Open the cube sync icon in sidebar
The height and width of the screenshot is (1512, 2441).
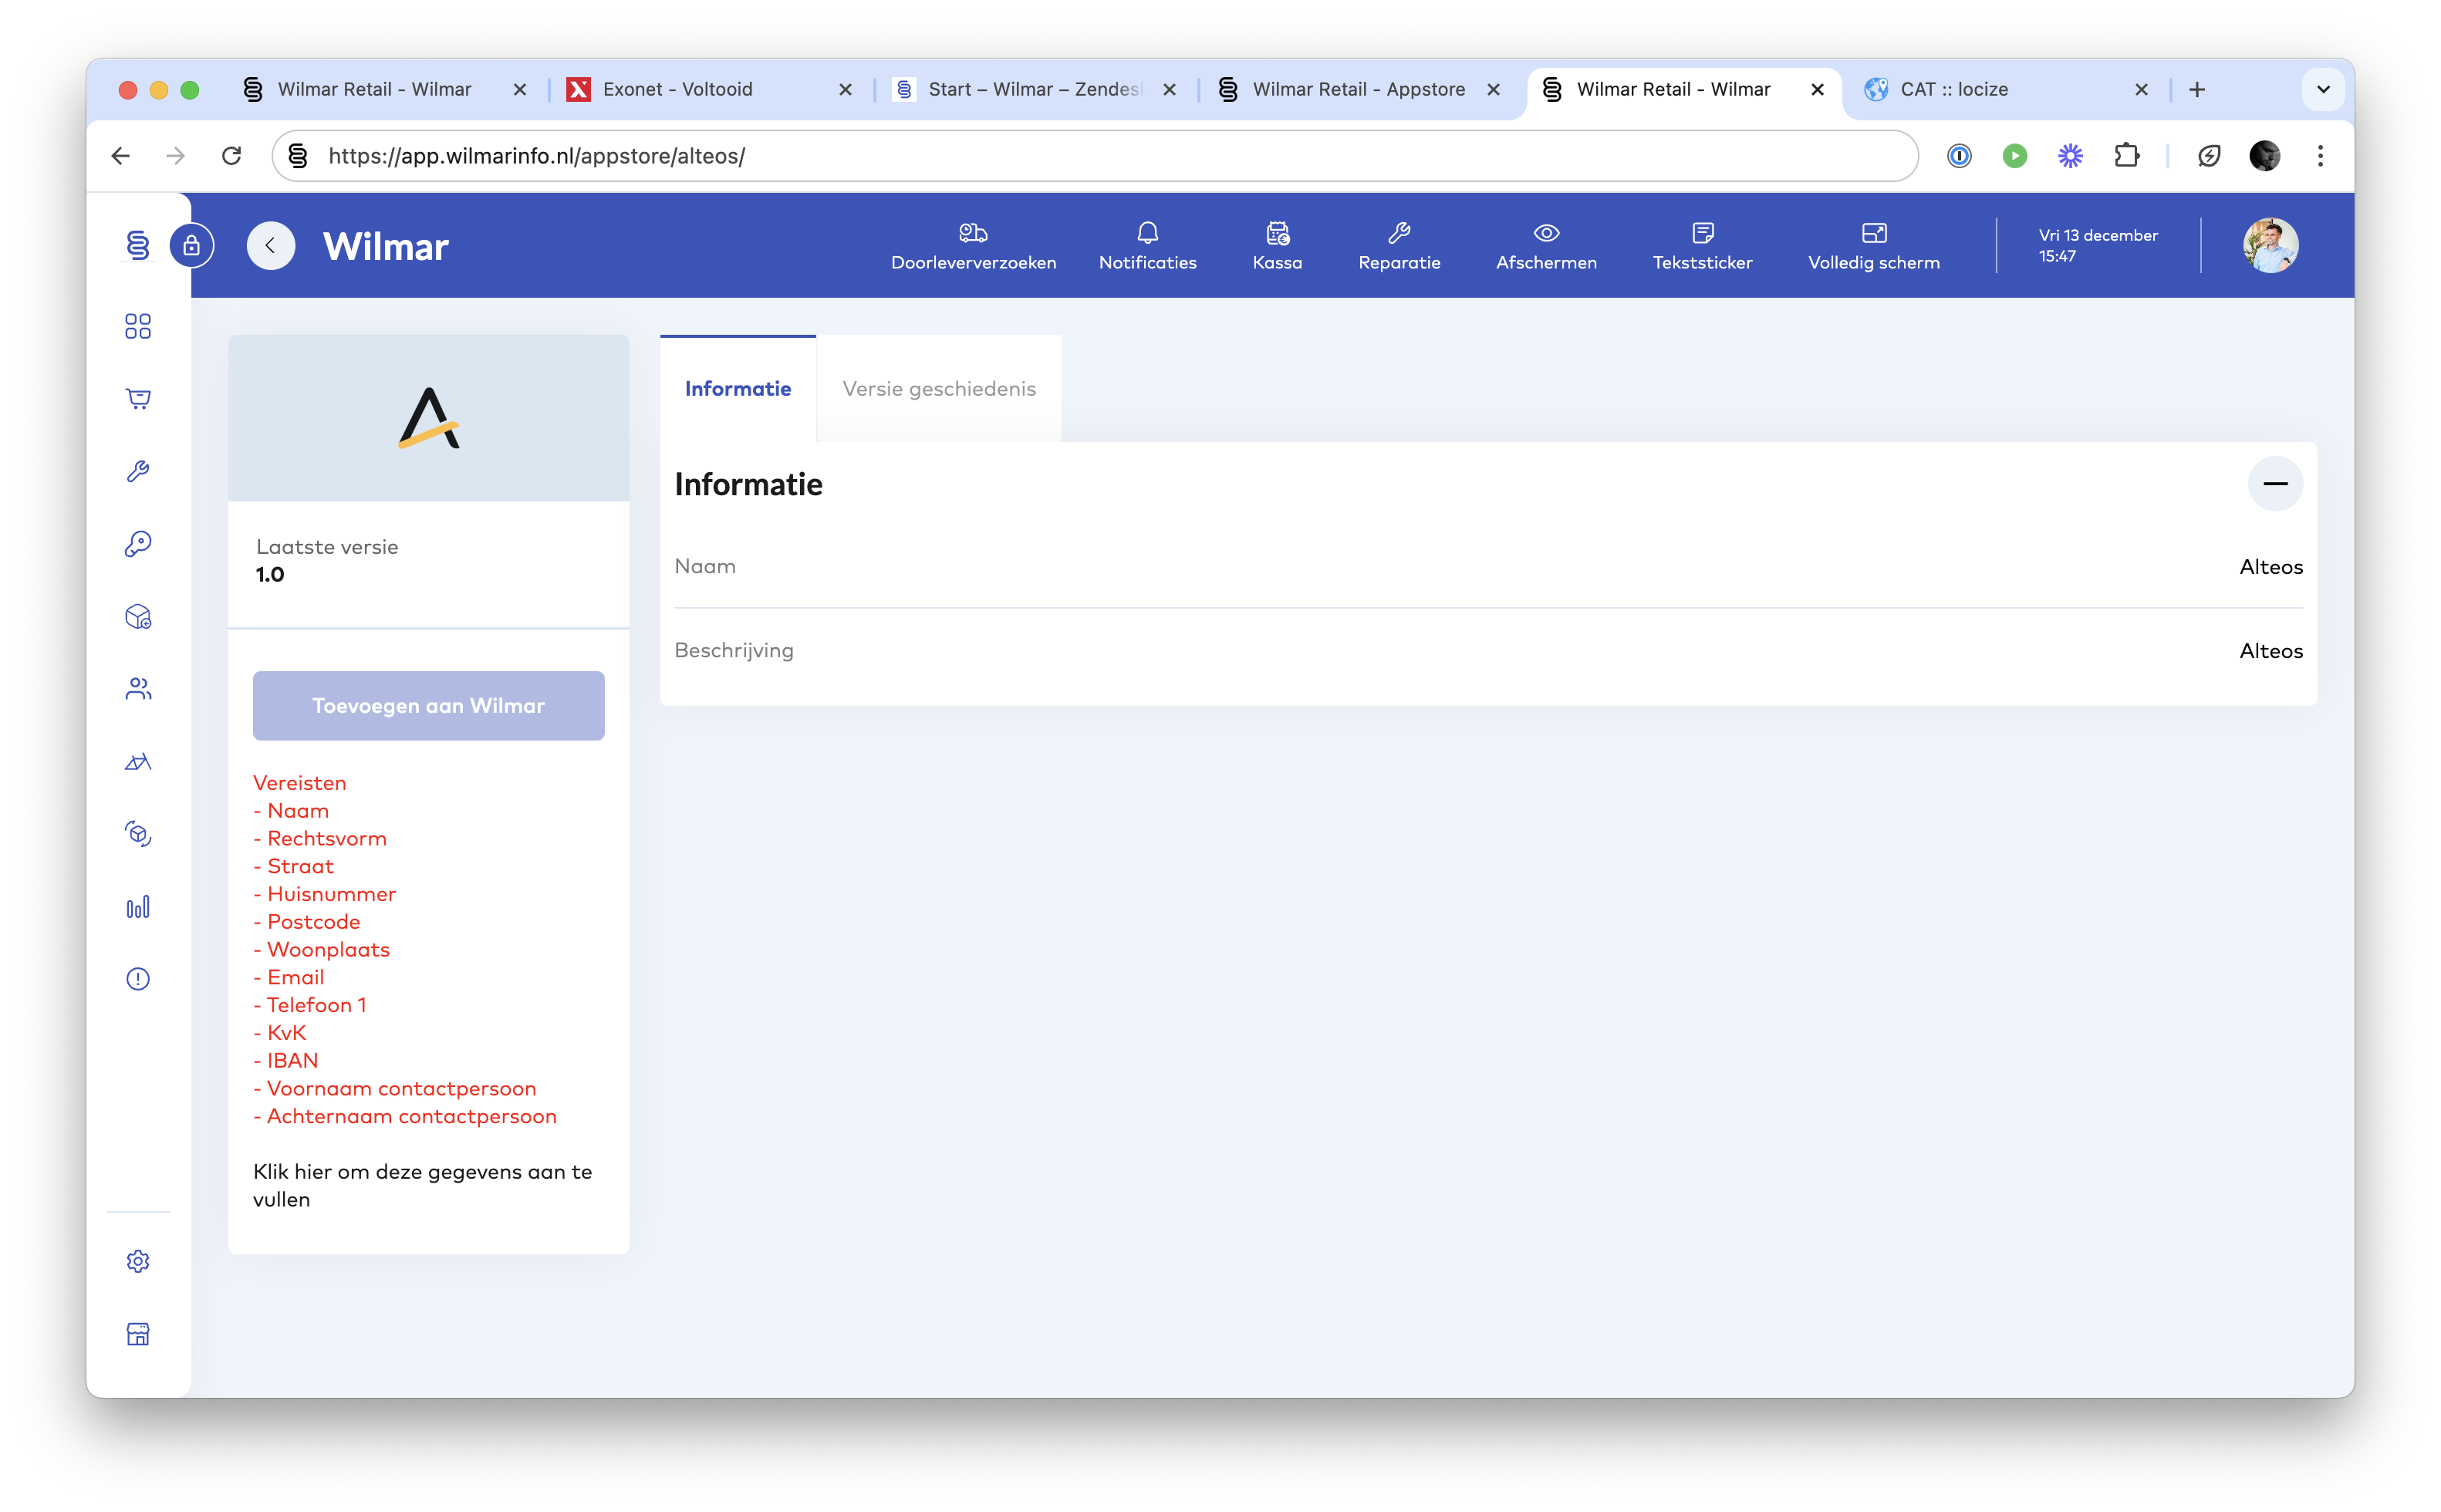pyautogui.click(x=138, y=834)
